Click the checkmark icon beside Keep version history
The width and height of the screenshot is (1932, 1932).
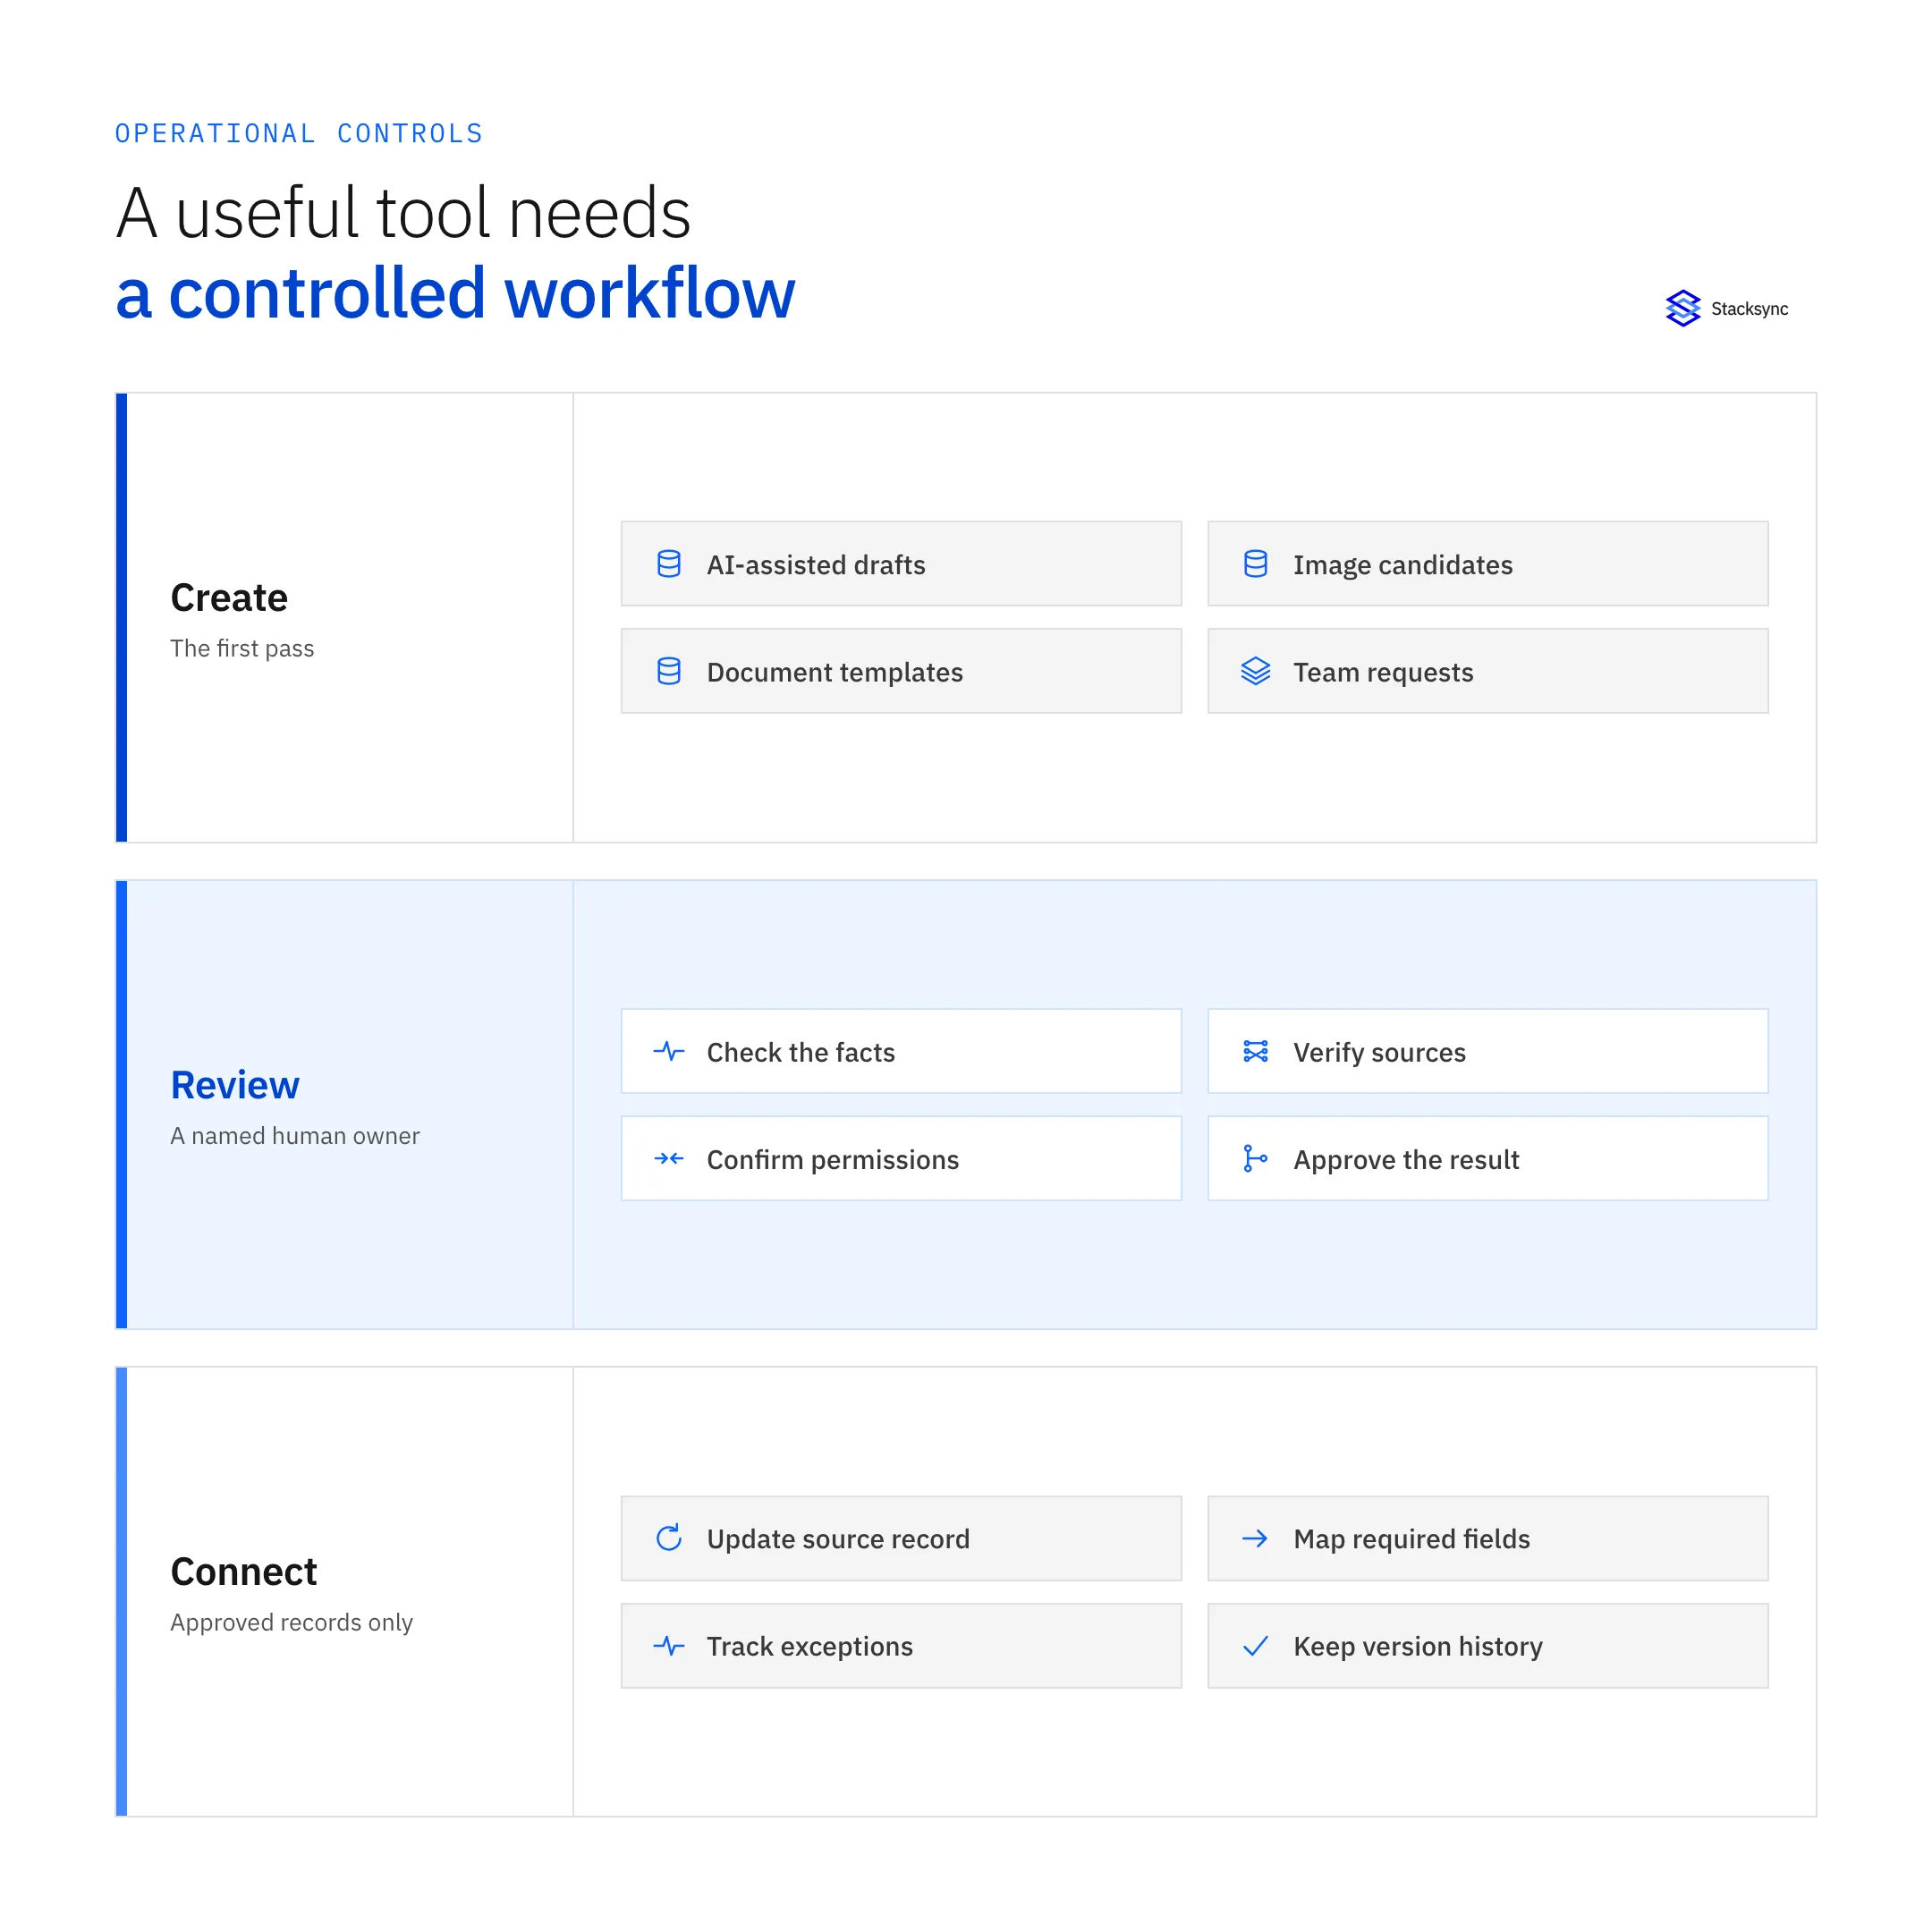pos(1255,1645)
